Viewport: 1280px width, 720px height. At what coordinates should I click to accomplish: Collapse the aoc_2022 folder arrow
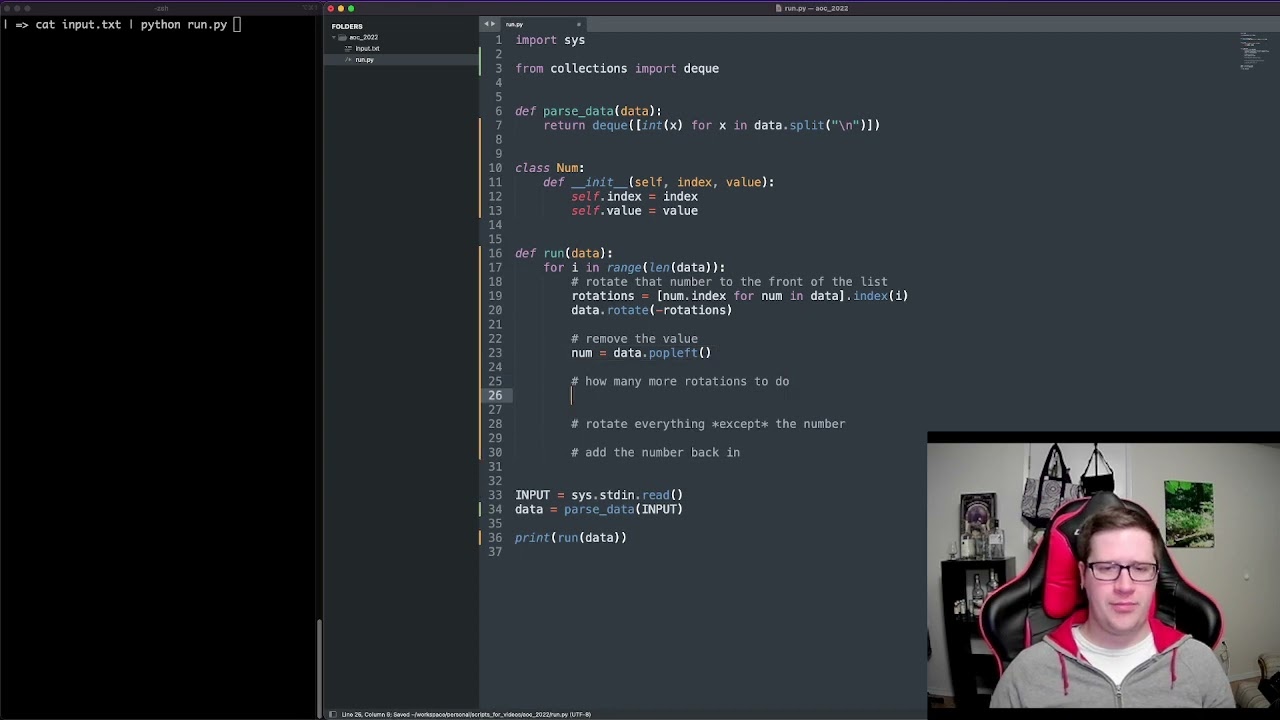tap(335, 37)
